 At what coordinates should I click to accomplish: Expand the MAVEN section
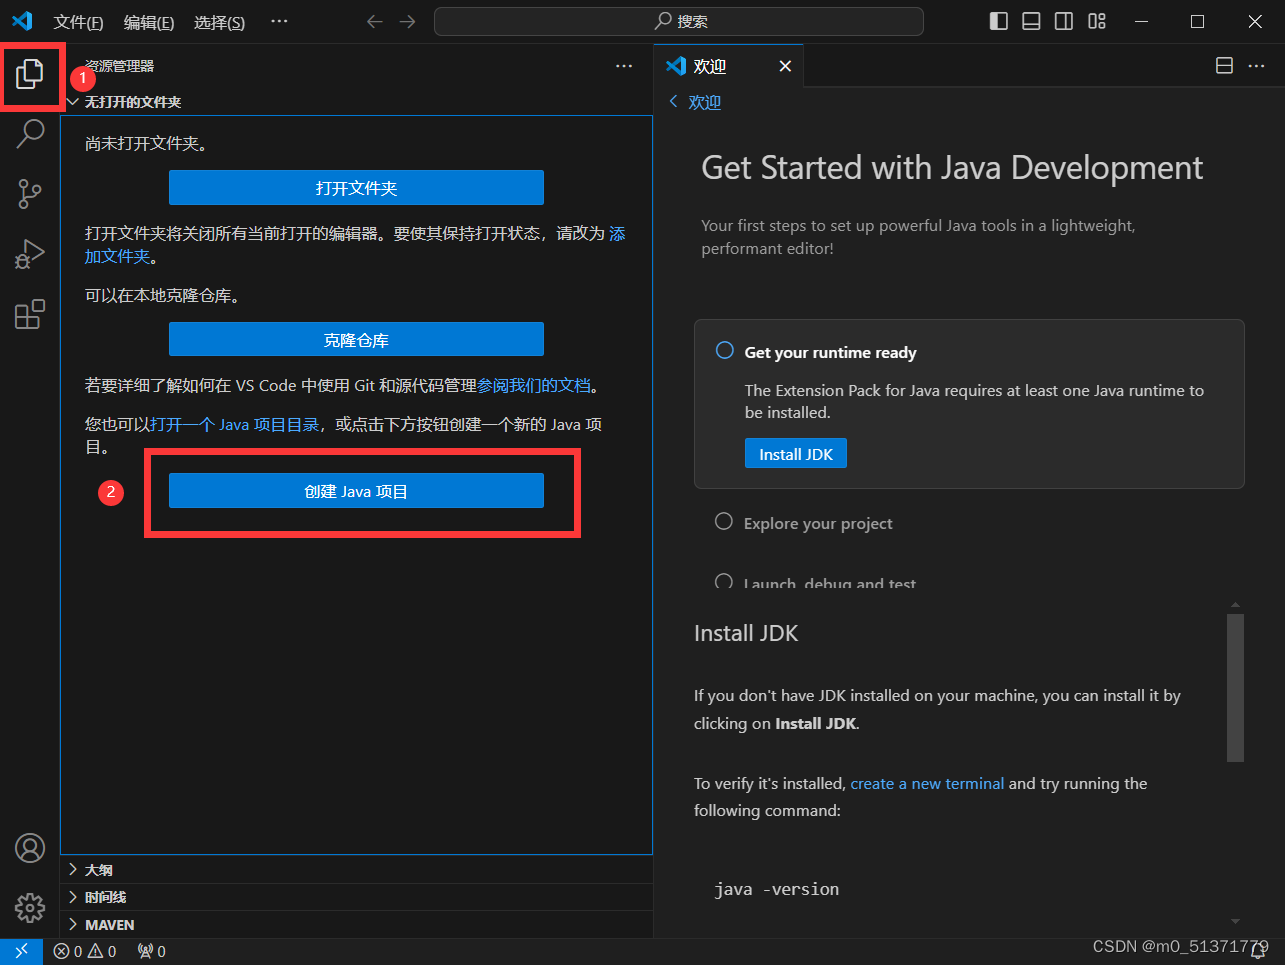click(x=73, y=925)
